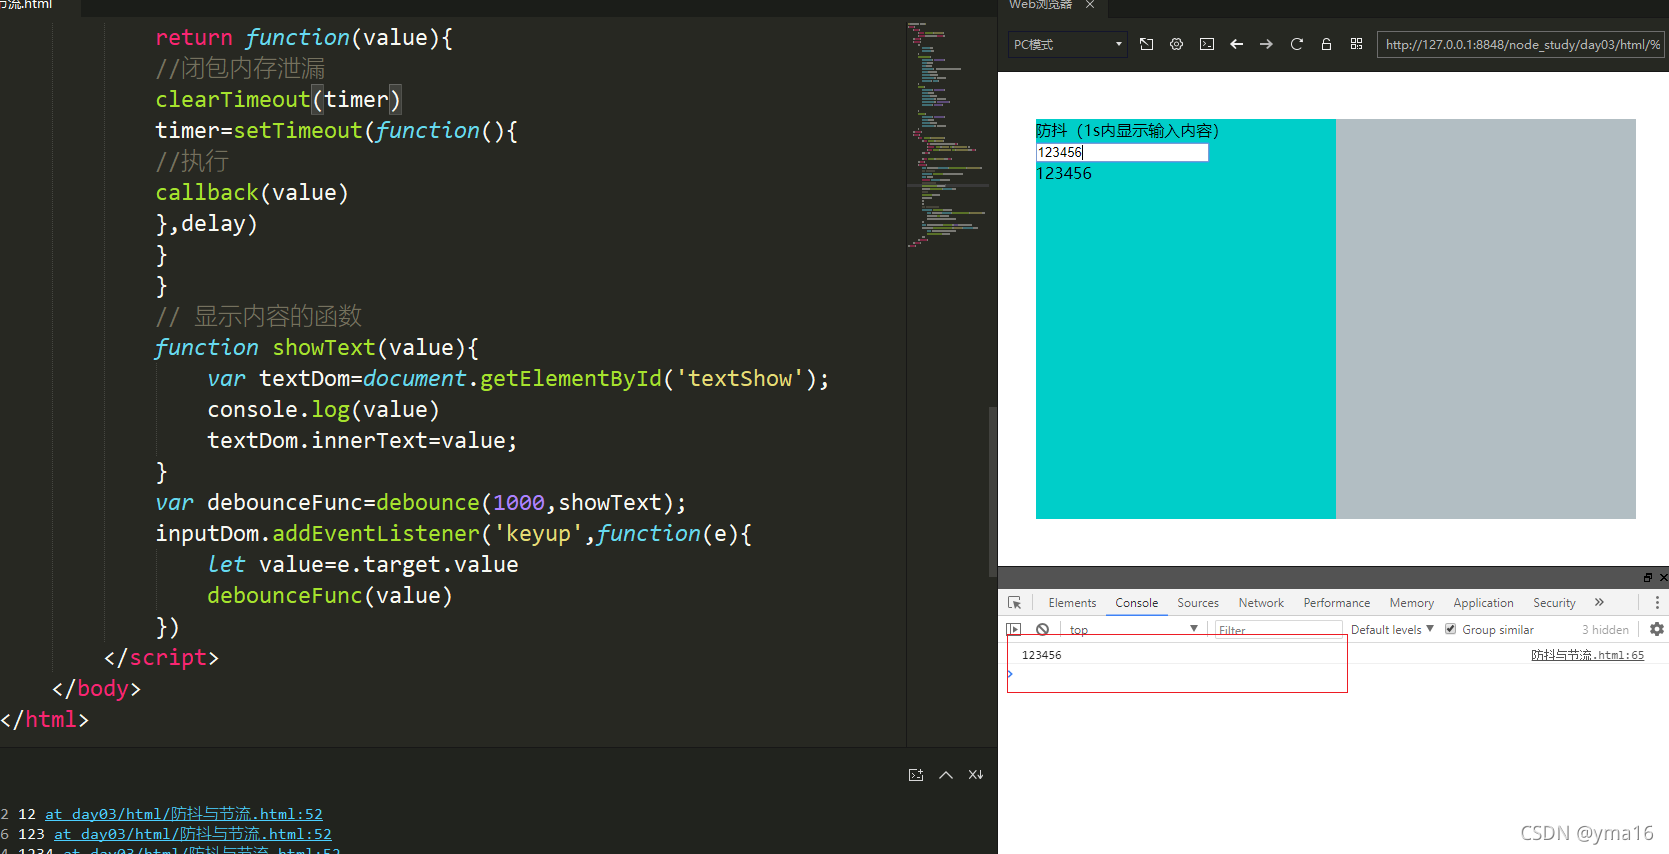Click the textDom.innerText=value line
The width and height of the screenshot is (1669, 854).
point(362,441)
